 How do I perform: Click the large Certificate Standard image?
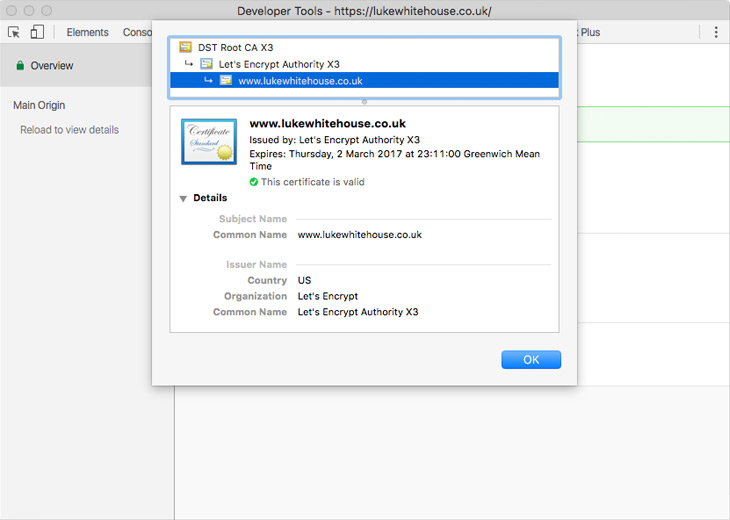click(209, 142)
